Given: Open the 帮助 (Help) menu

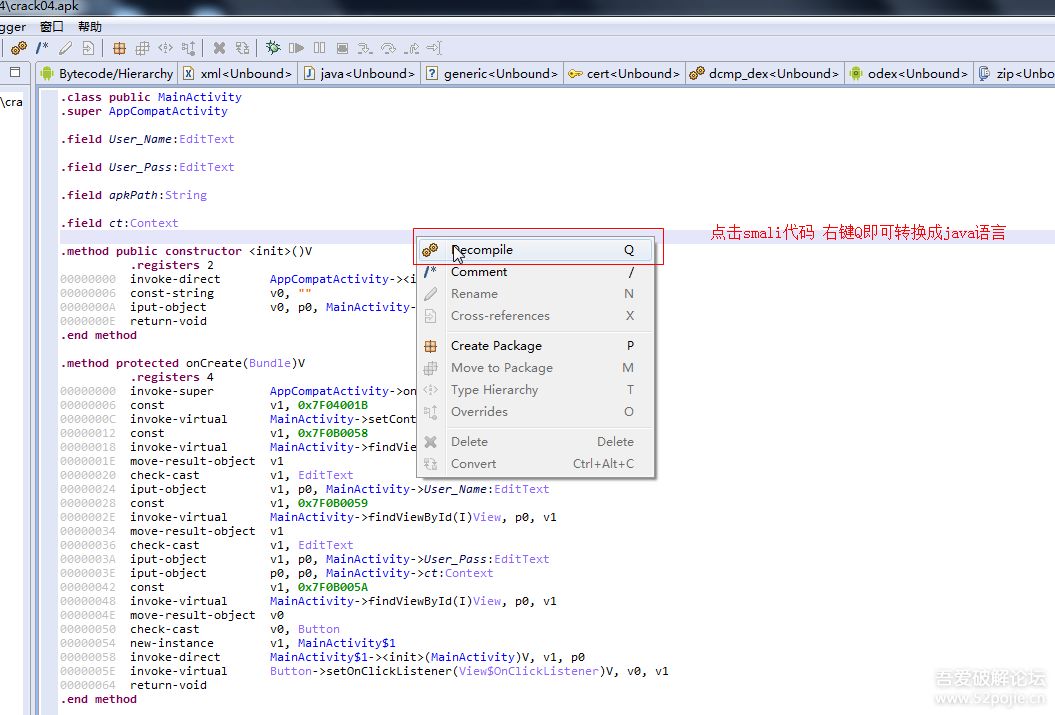Looking at the screenshot, I should [x=89, y=27].
